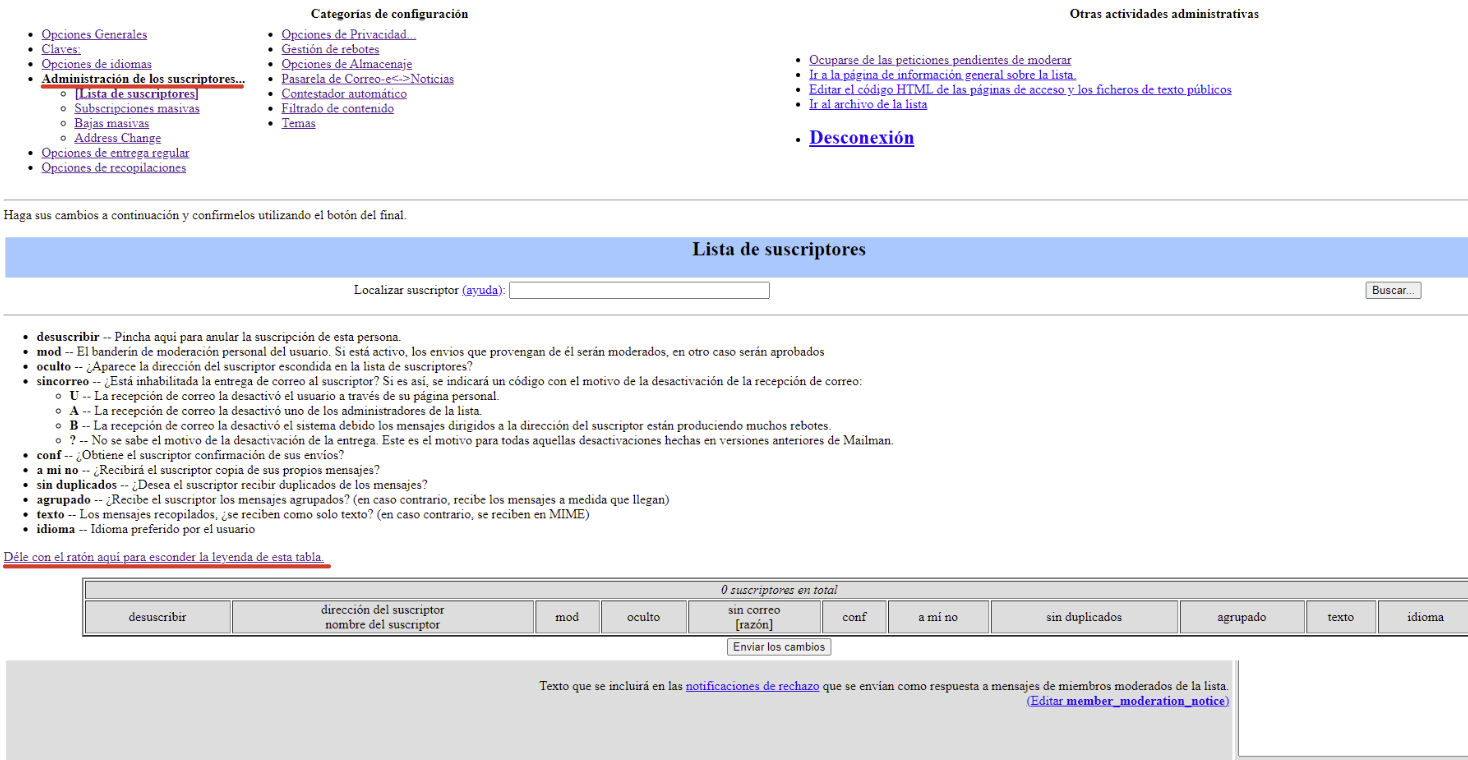Viewport: 1468px width, 760px height.
Task: Click the a mí no column header
Action: [938, 617]
